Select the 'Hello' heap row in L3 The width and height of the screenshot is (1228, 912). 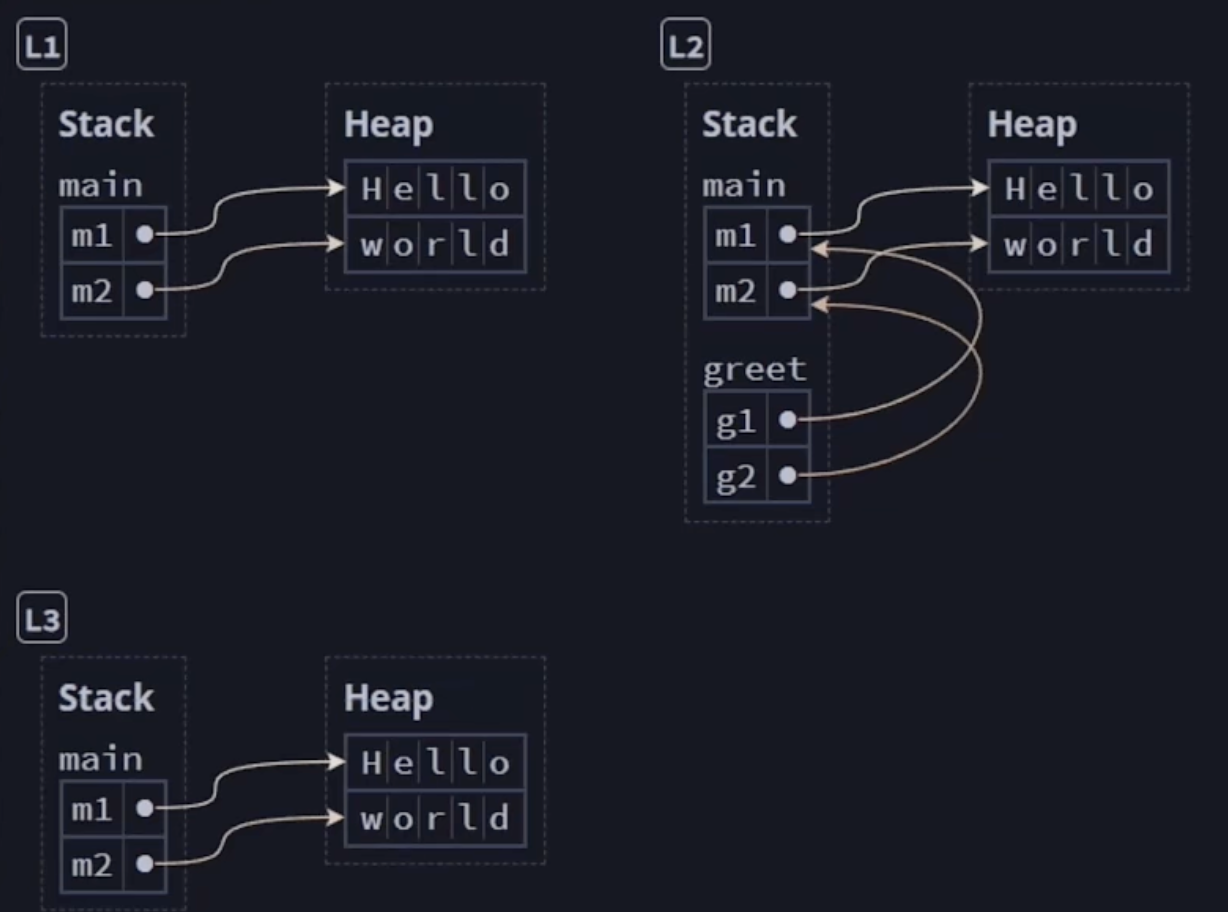[x=435, y=763]
